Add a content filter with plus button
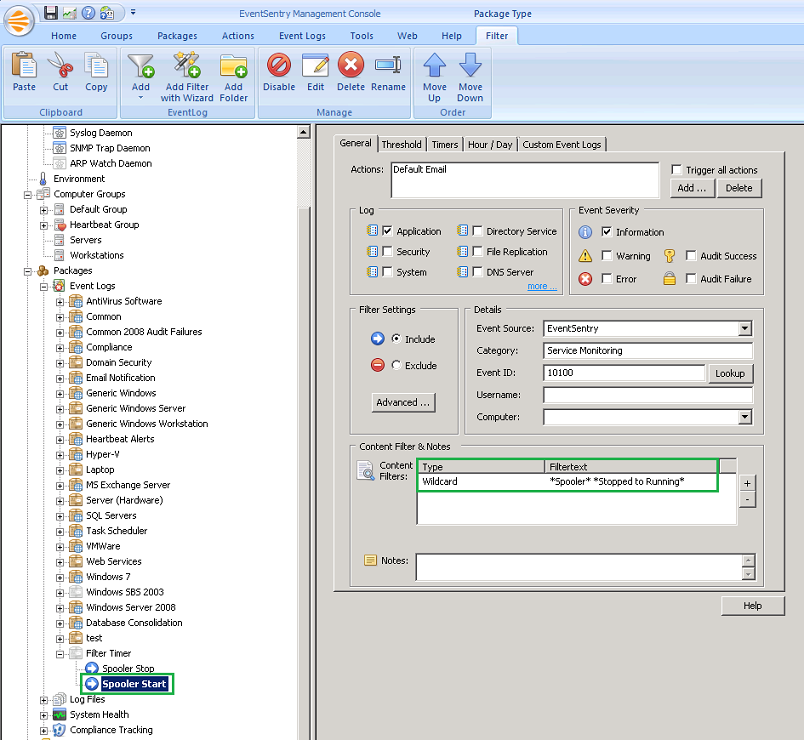The width and height of the screenshot is (804, 740). 747,483
